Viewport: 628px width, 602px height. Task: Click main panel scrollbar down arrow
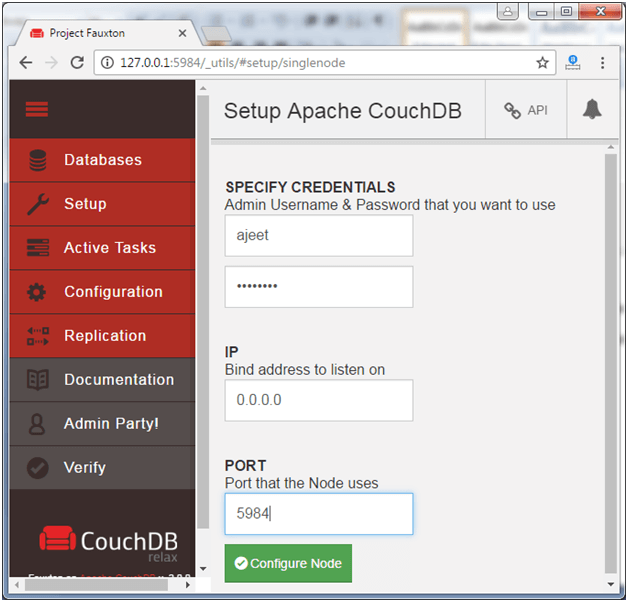611,584
